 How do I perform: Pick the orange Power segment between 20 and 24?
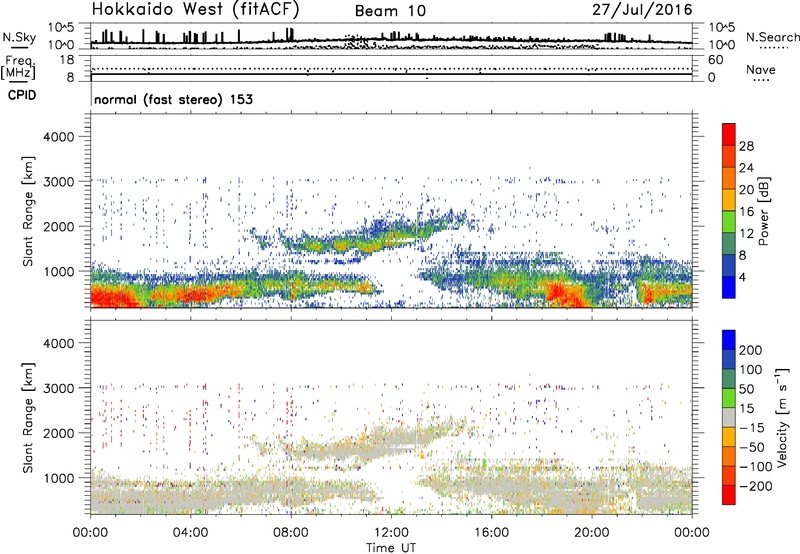pos(729,178)
